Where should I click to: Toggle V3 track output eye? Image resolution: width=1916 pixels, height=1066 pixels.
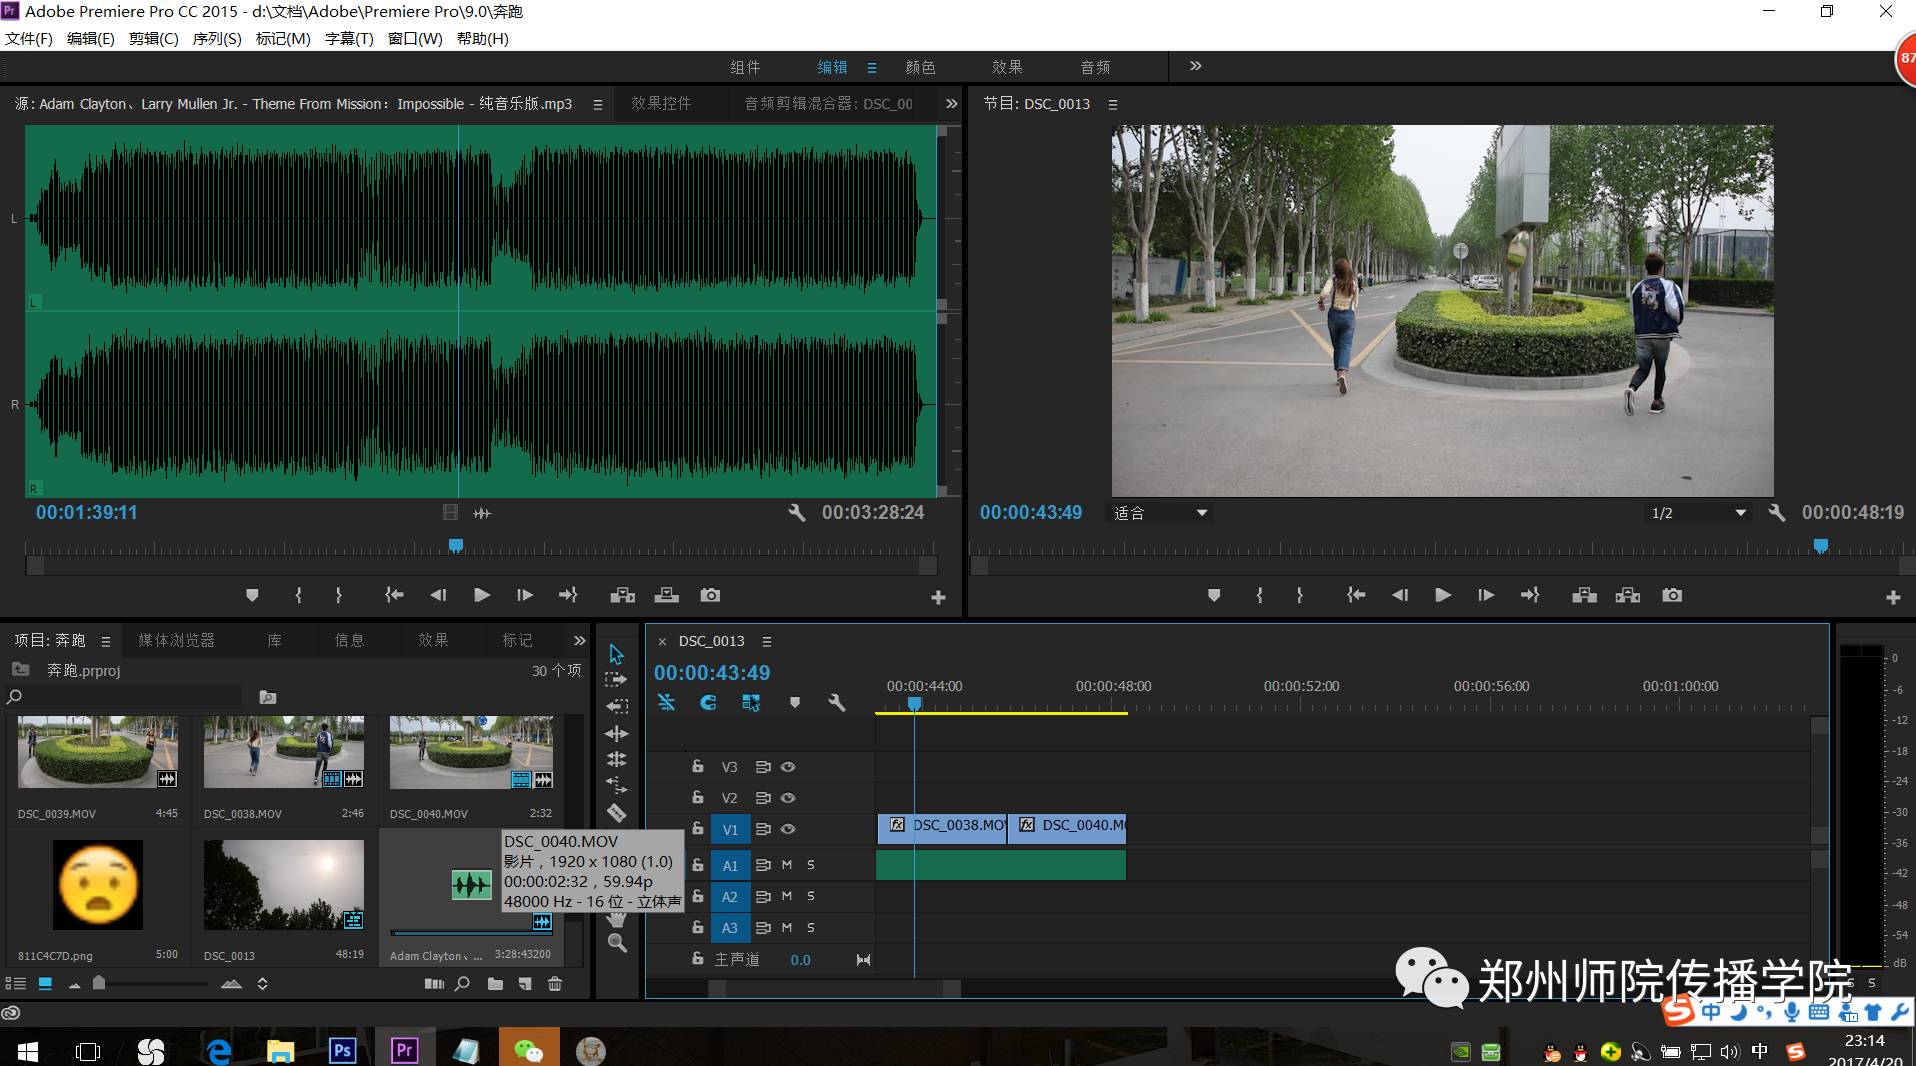(788, 767)
